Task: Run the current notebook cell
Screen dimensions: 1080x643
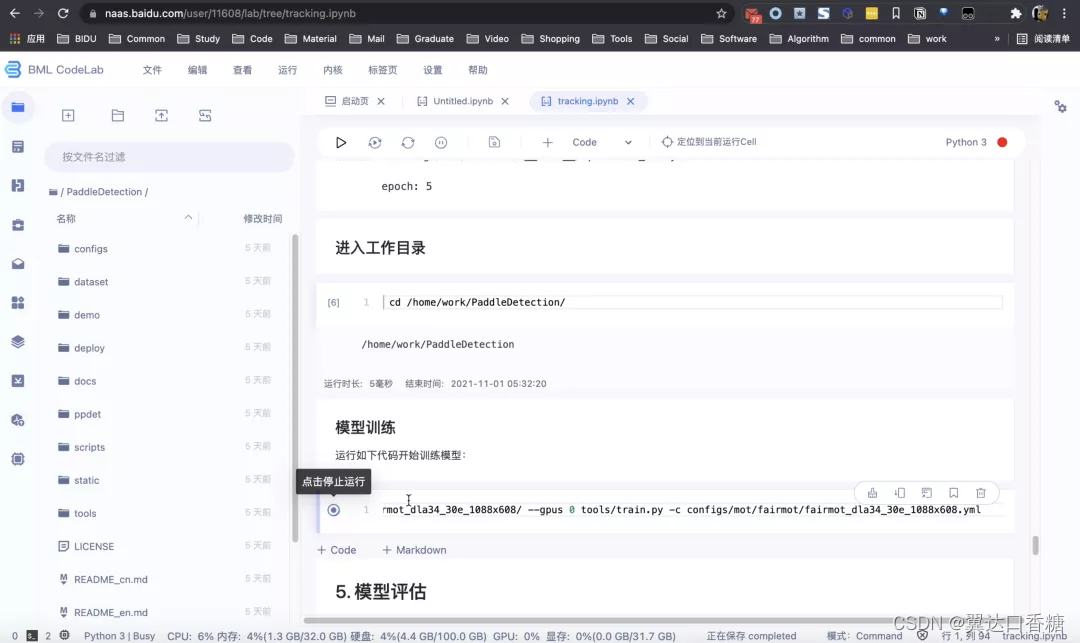Action: point(341,142)
